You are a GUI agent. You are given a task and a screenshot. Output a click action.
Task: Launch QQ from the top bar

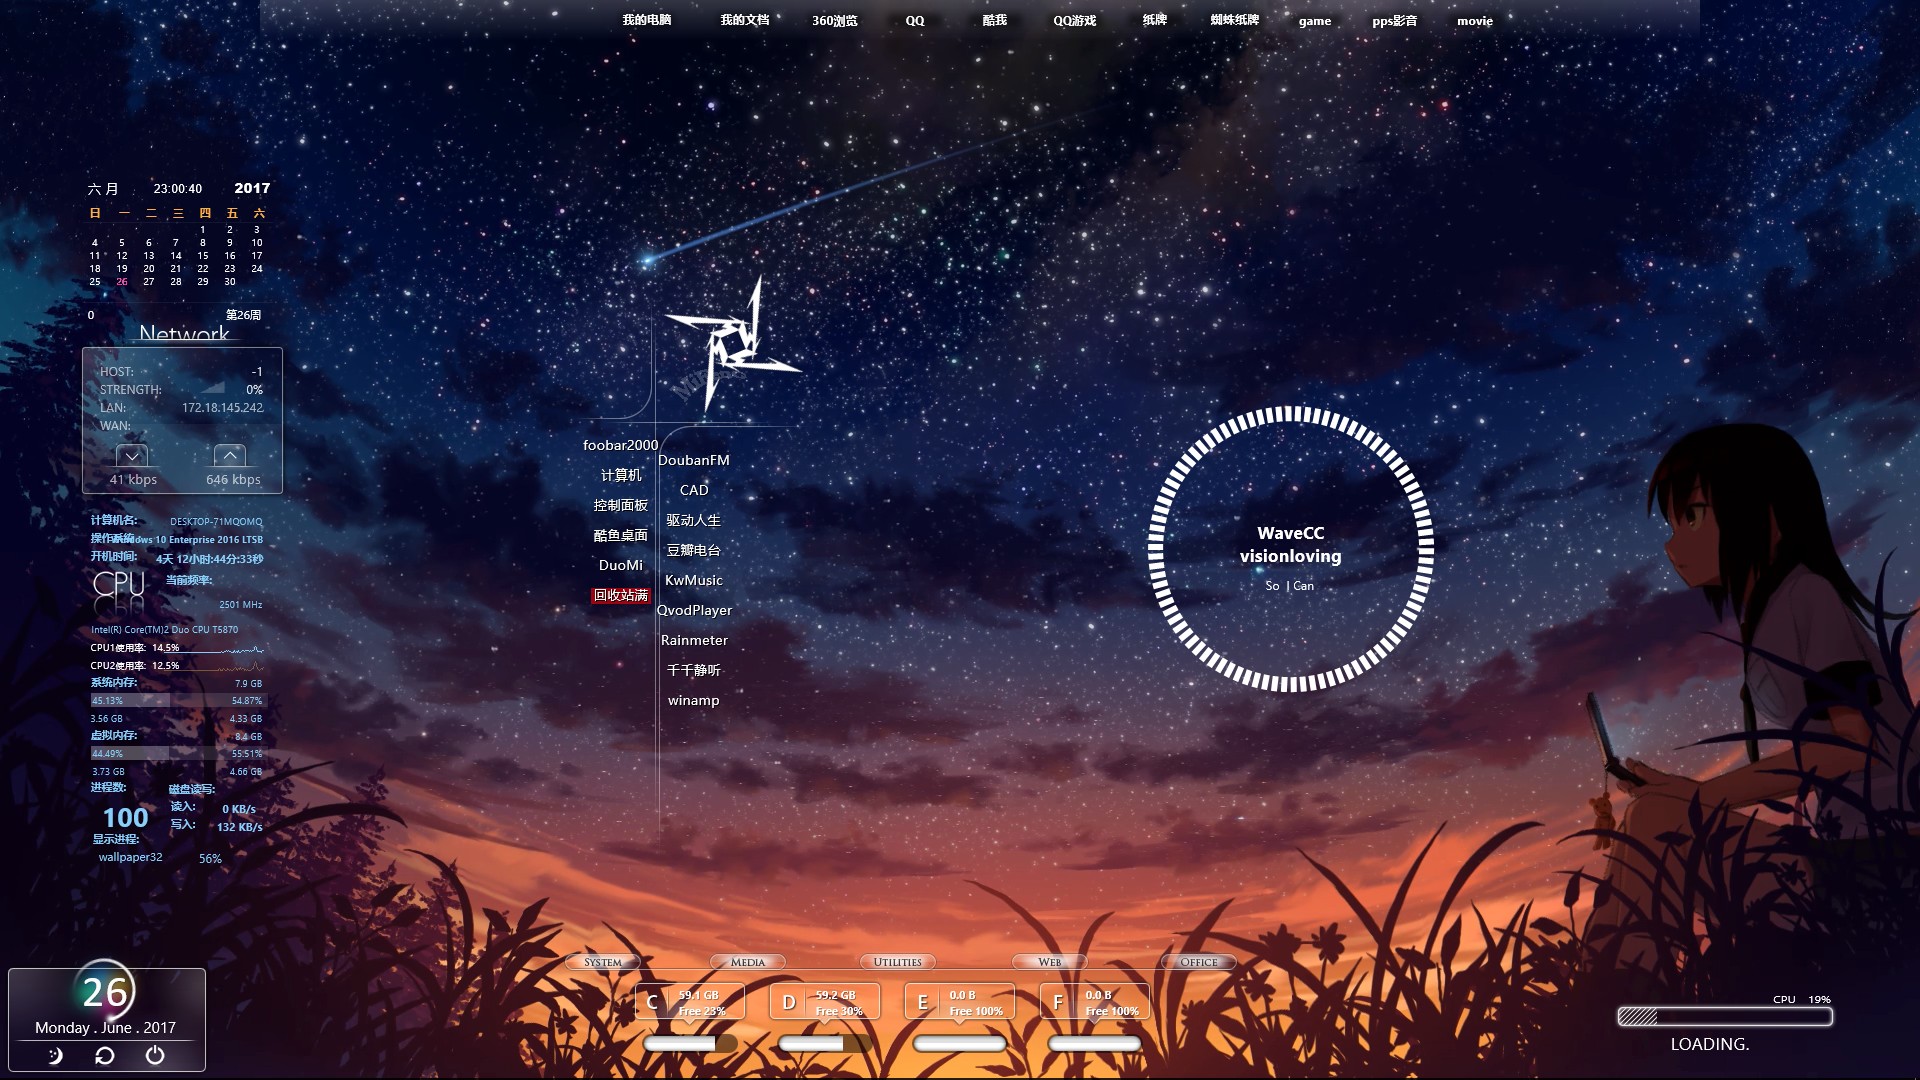(915, 20)
